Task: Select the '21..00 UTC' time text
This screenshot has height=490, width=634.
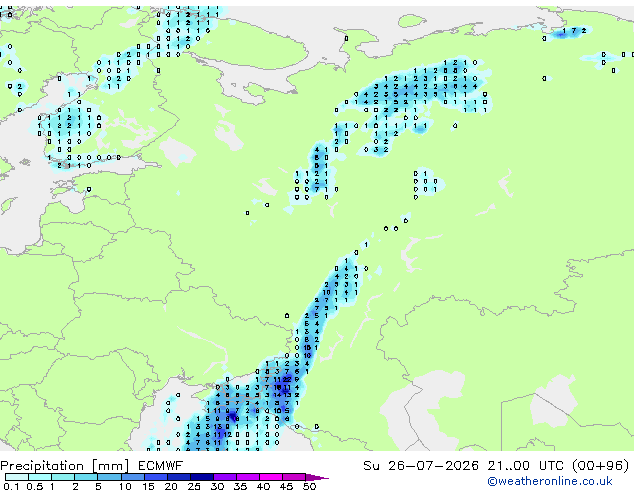Action: (x=525, y=466)
